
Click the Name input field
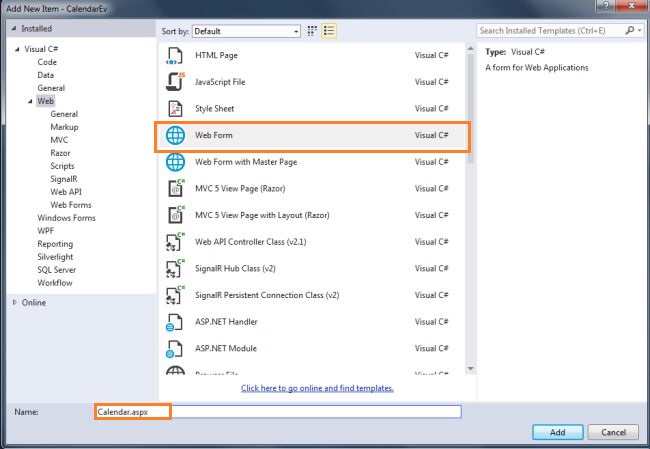click(x=278, y=412)
